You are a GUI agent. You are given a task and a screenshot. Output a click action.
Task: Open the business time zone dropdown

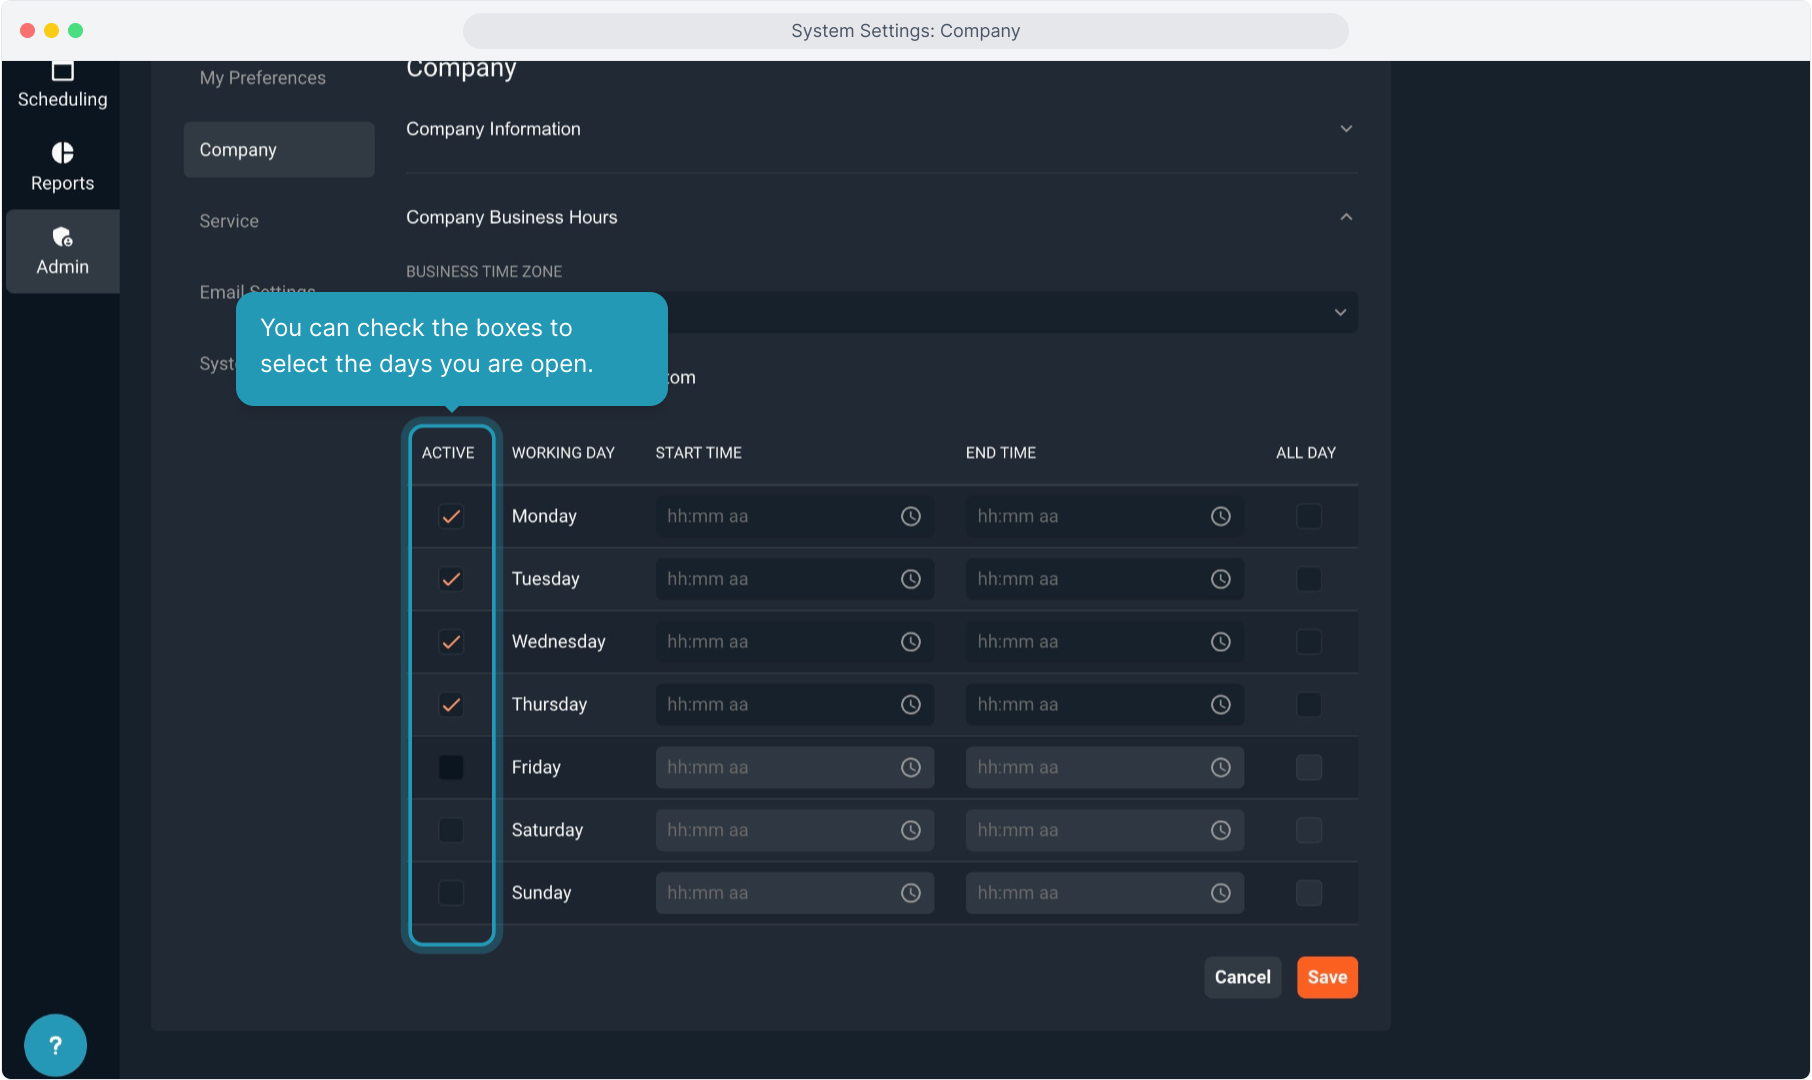(1339, 313)
